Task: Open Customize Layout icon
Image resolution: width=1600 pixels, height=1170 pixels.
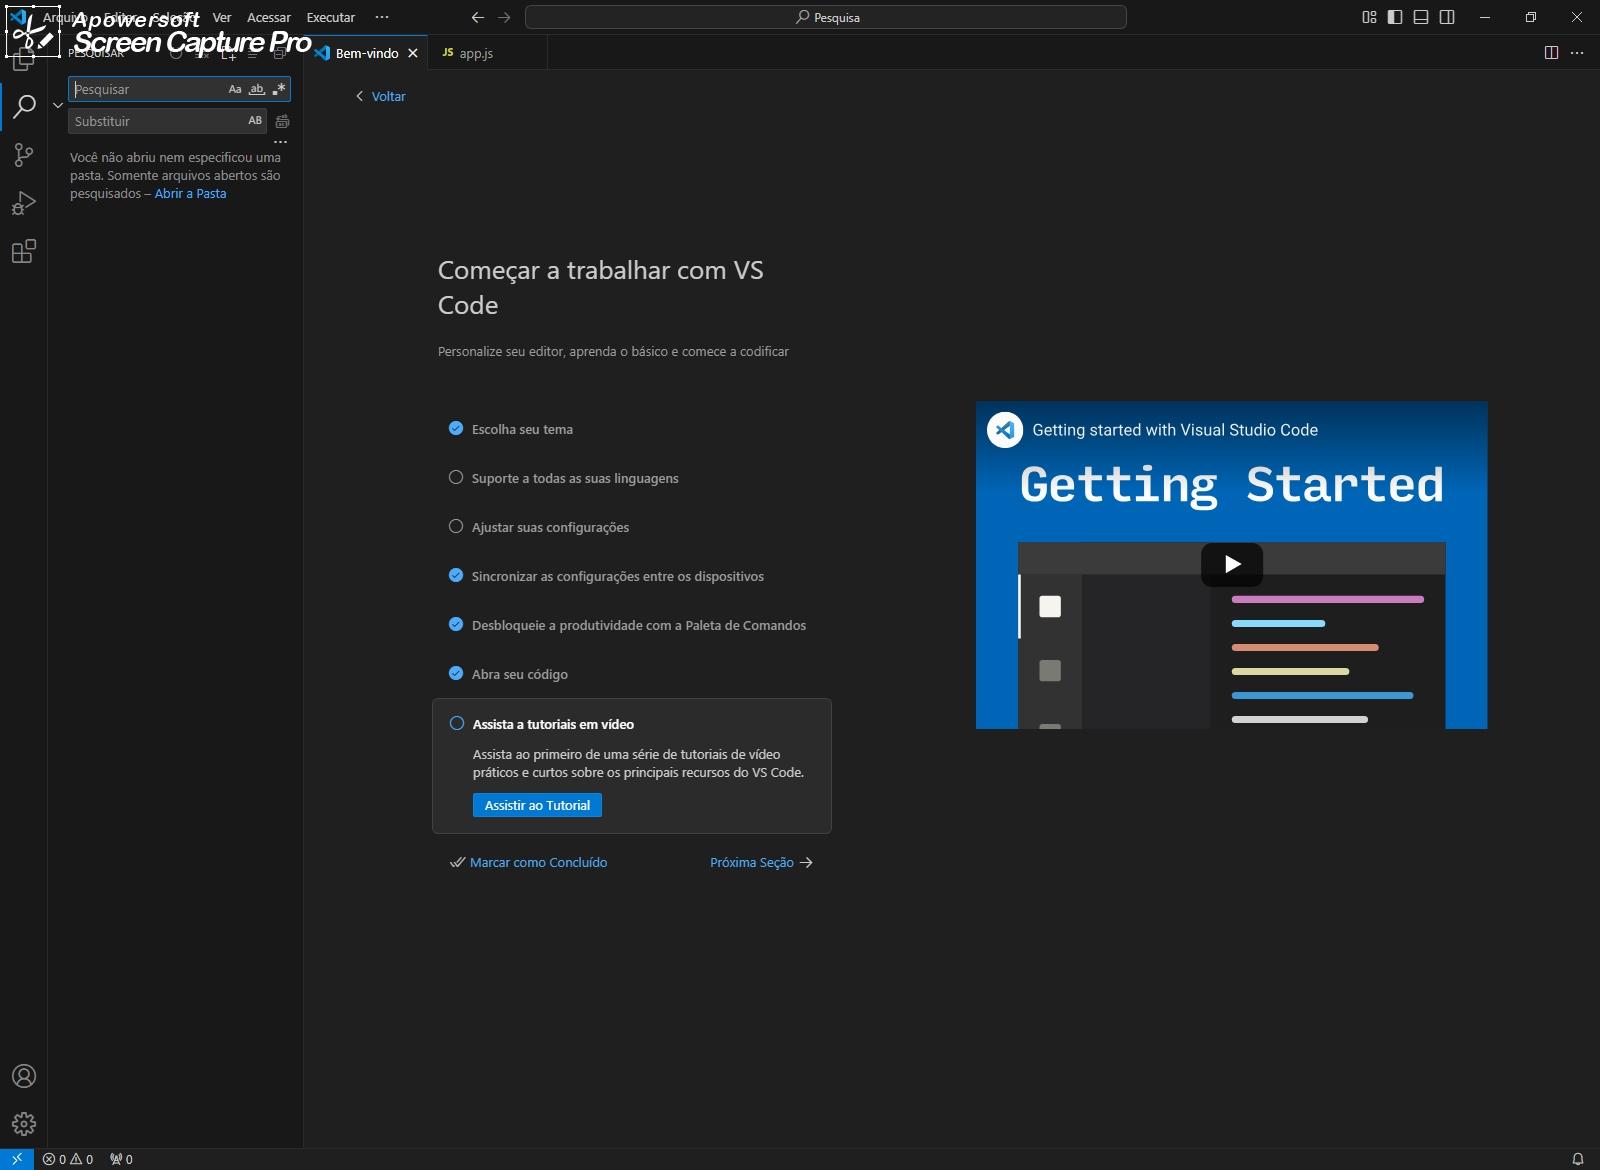Action: pyautogui.click(x=1369, y=17)
